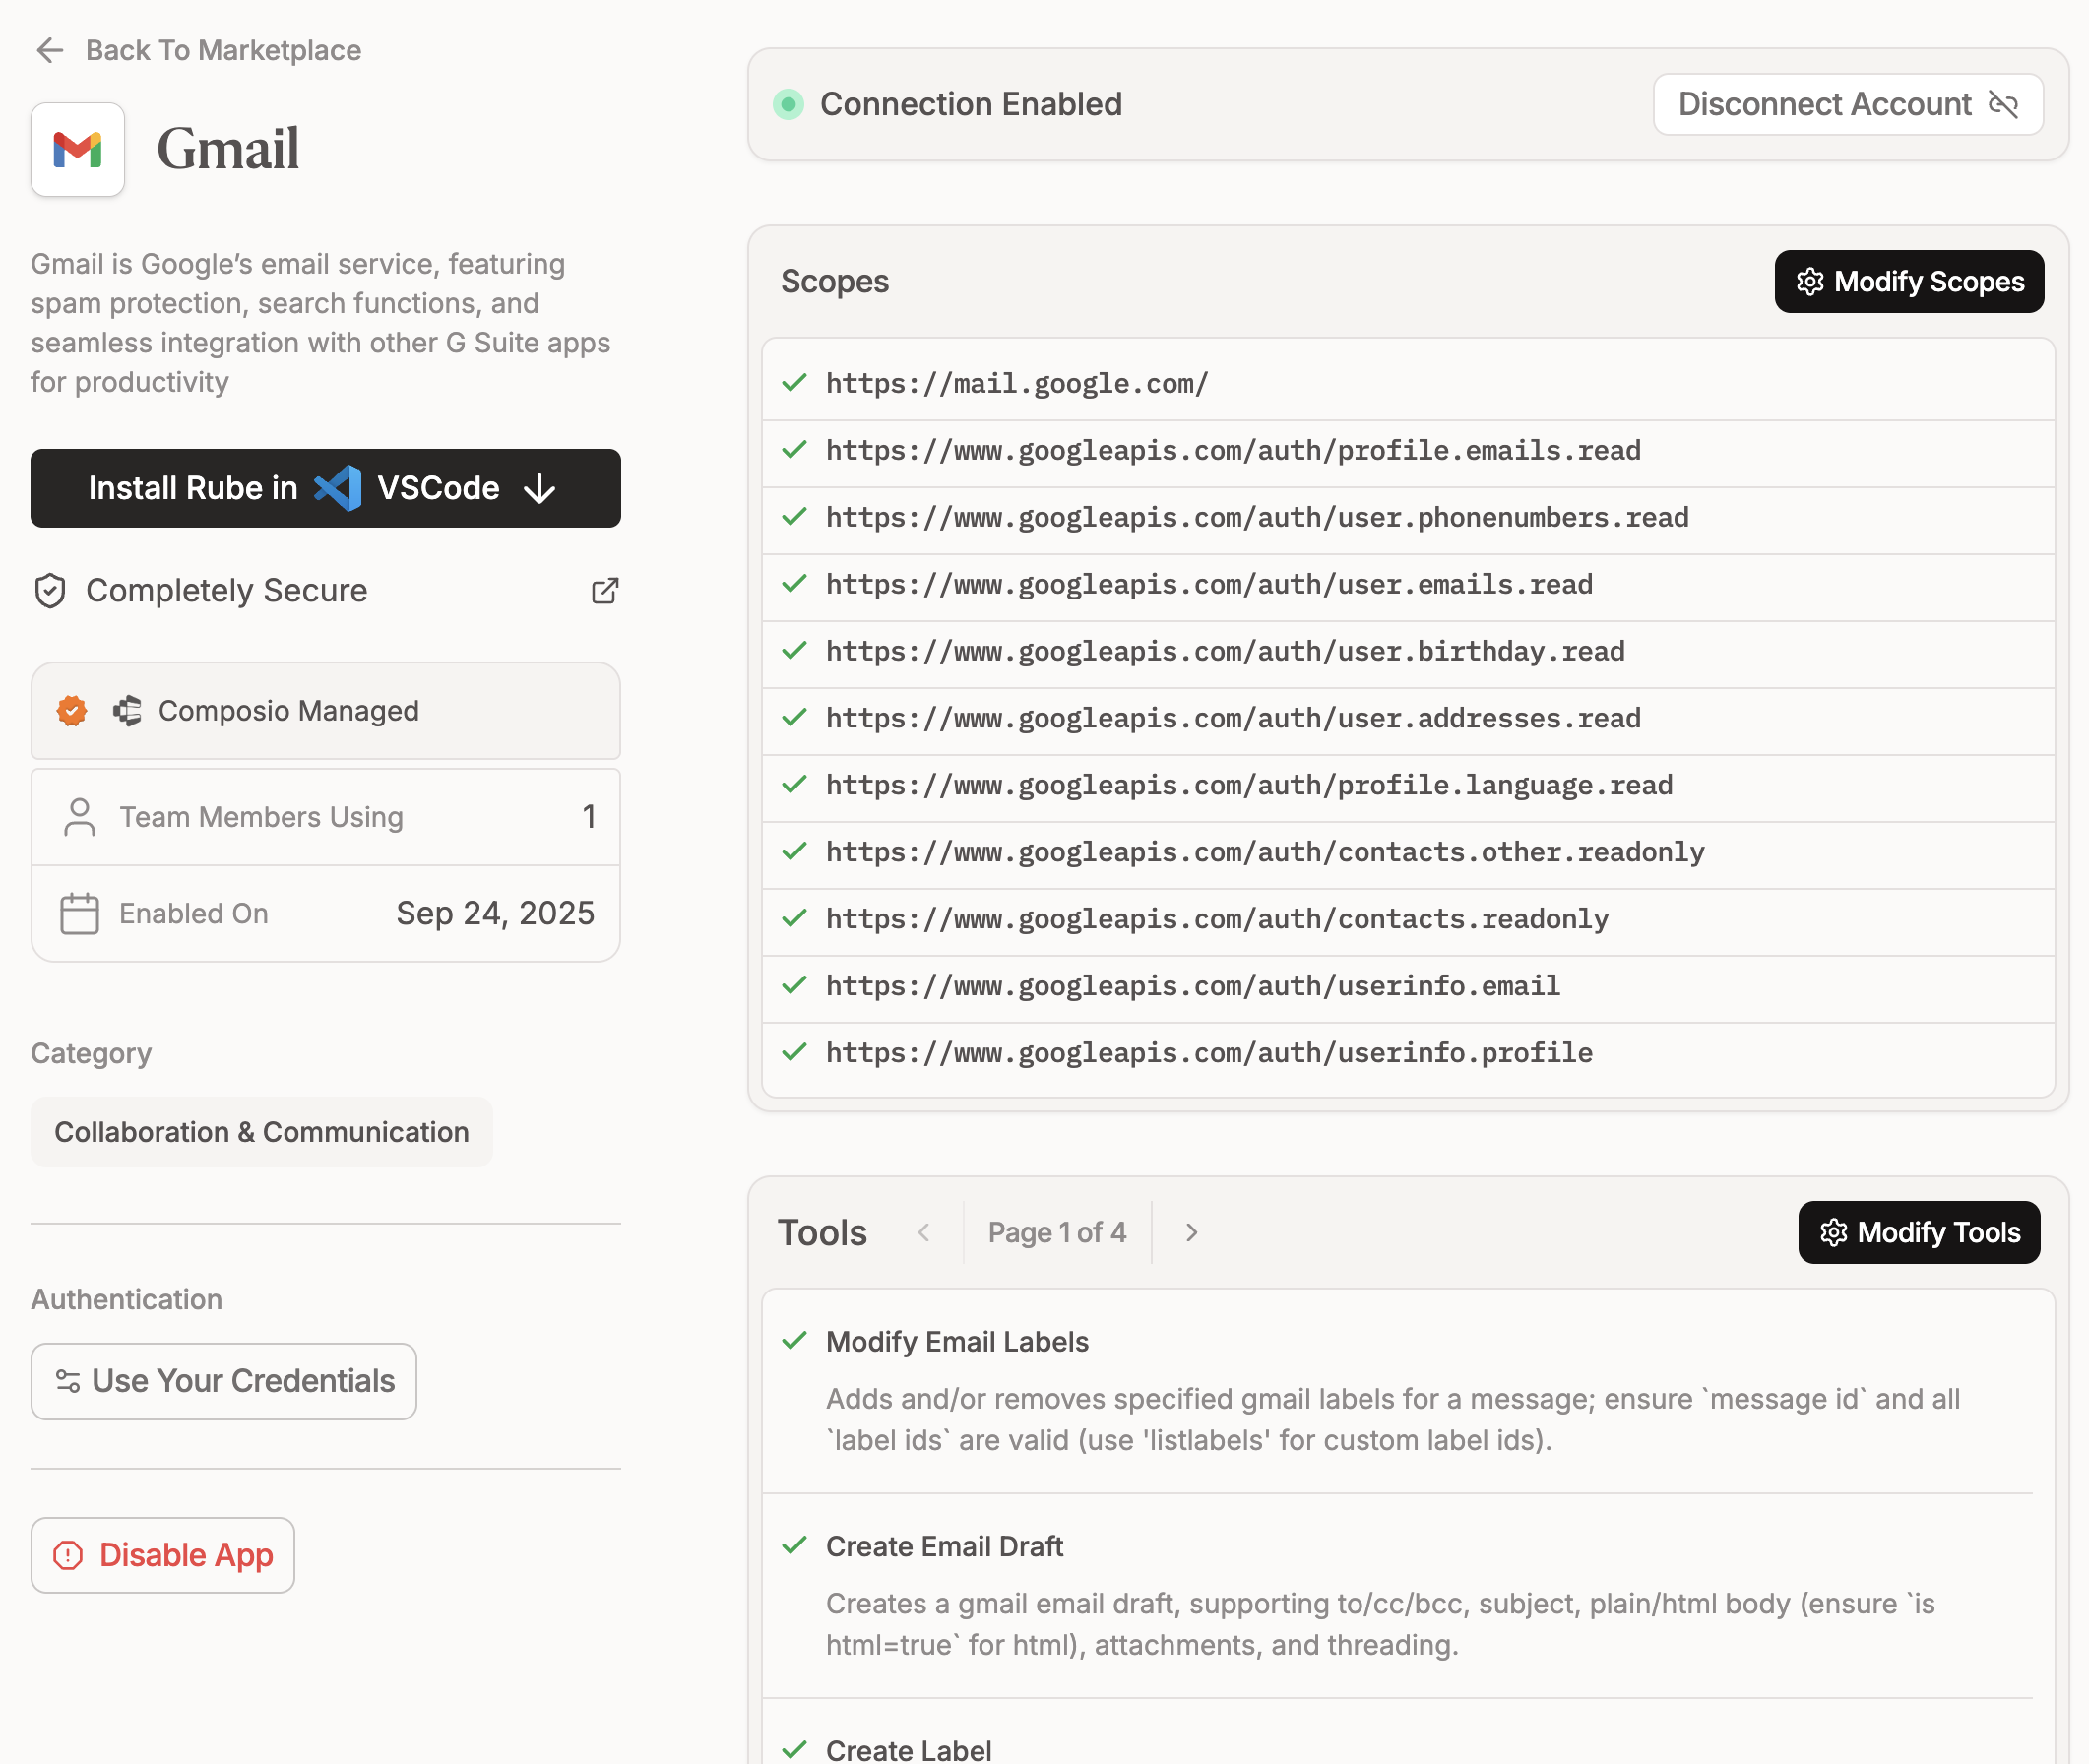
Task: Click the calendar icon next to Enabled On
Action: click(79, 914)
